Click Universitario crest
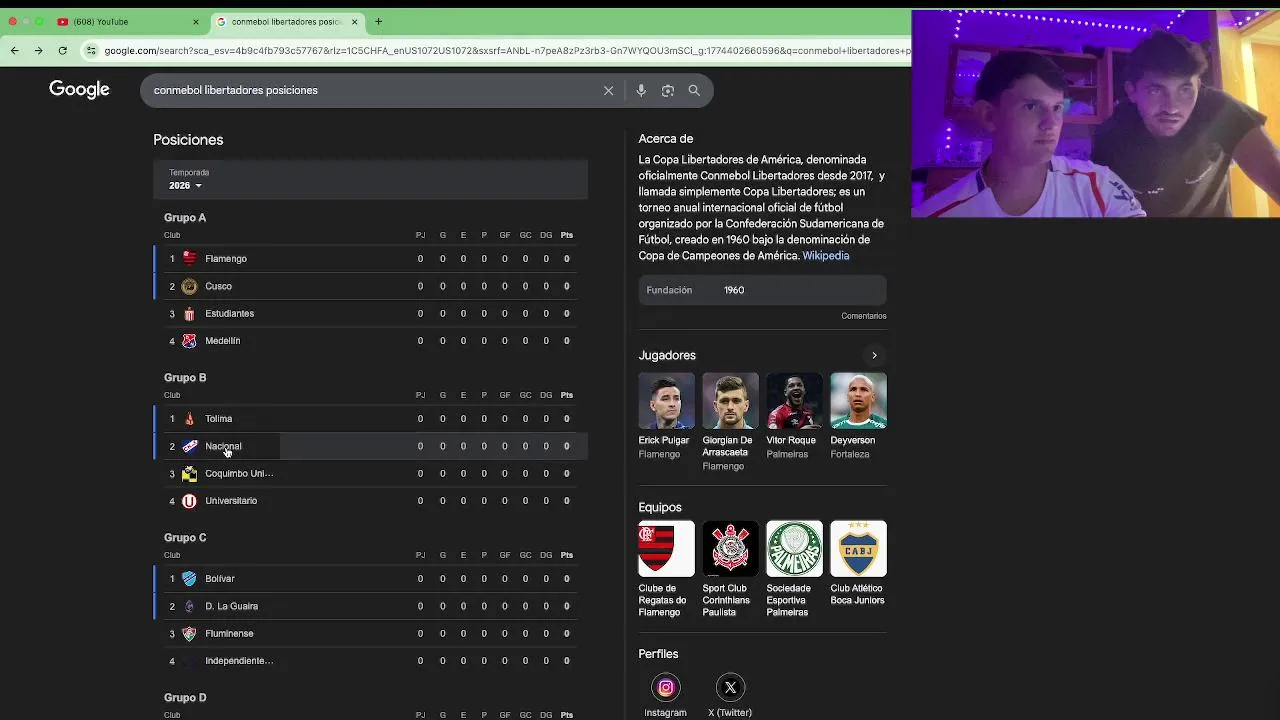The width and height of the screenshot is (1280, 720). 189,500
